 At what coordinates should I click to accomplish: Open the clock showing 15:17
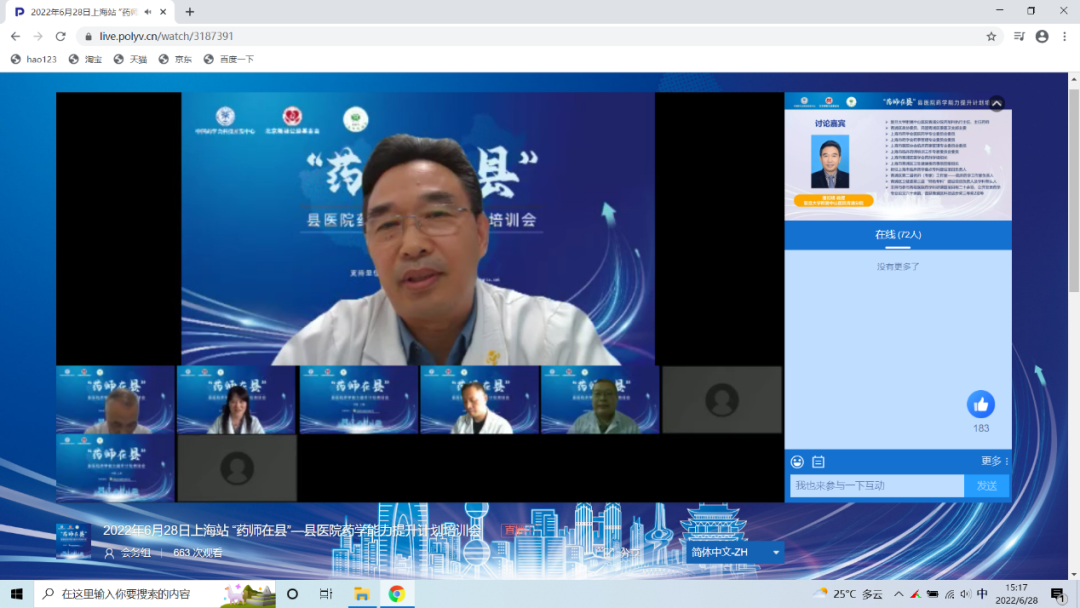(x=1017, y=594)
